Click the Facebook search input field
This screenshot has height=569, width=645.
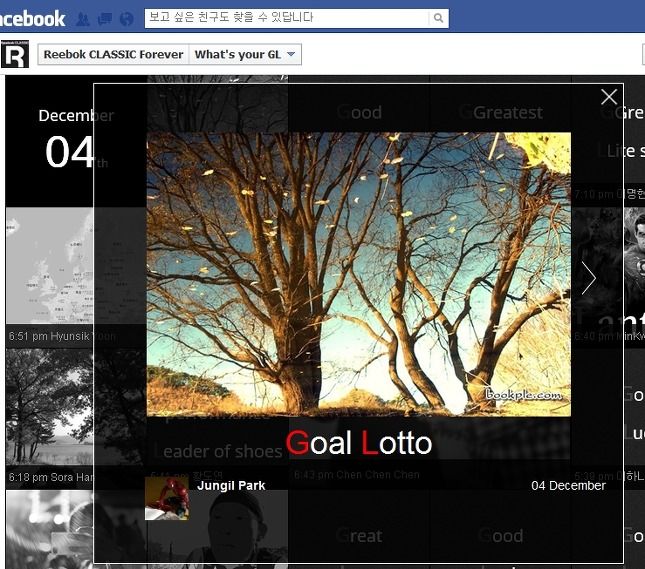tap(287, 18)
